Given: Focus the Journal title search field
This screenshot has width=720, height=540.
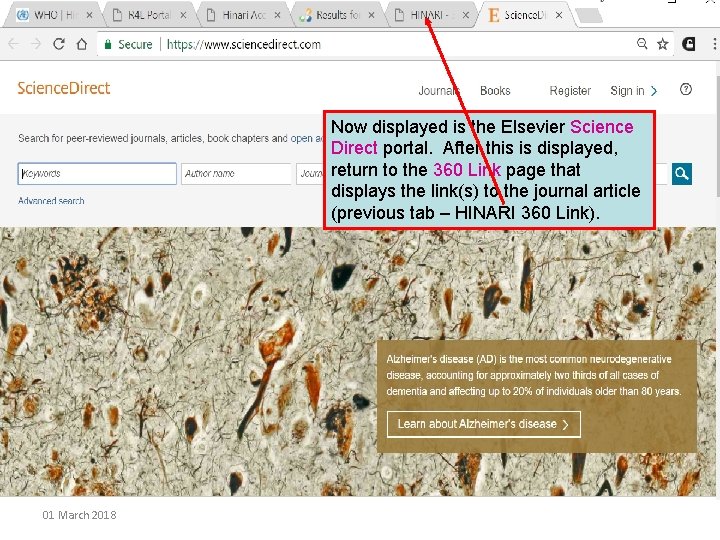Looking at the screenshot, I should pos(310,174).
